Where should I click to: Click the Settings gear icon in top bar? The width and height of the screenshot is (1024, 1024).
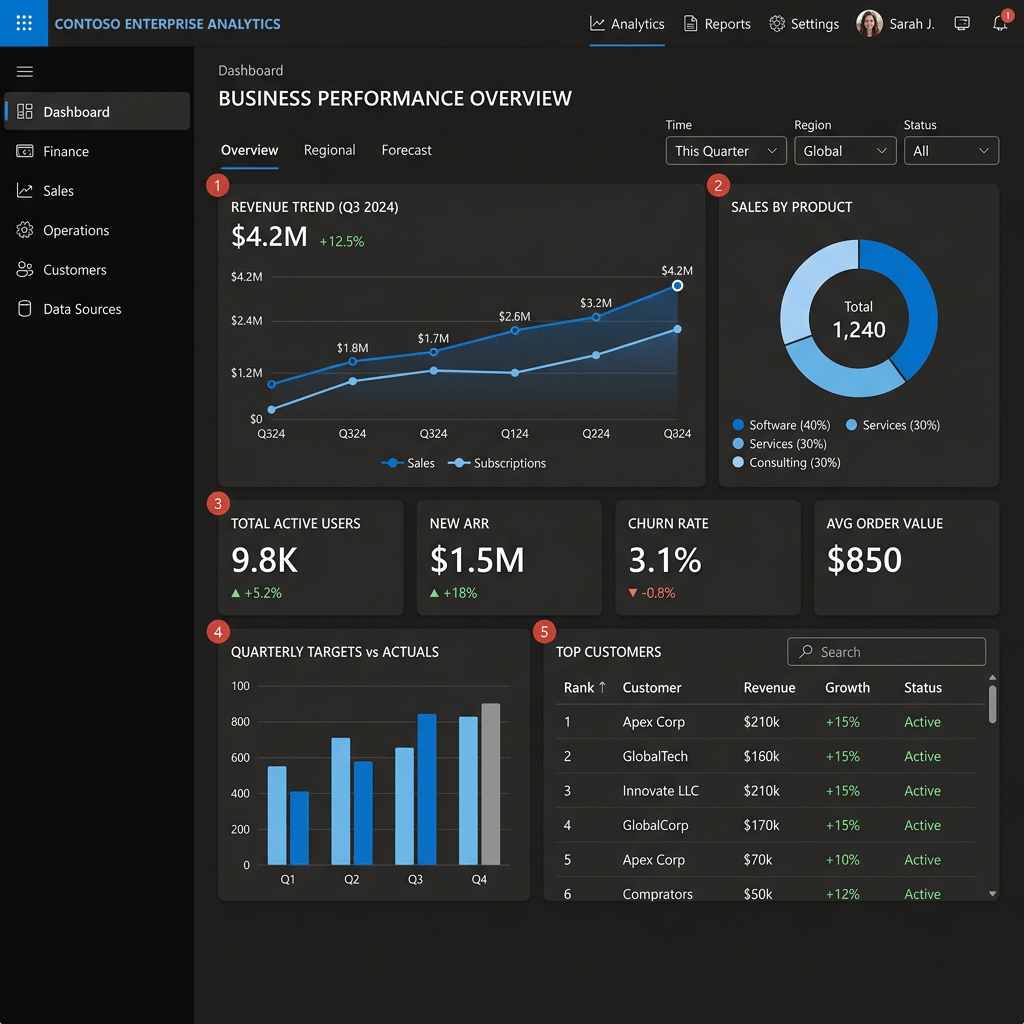[x=776, y=24]
